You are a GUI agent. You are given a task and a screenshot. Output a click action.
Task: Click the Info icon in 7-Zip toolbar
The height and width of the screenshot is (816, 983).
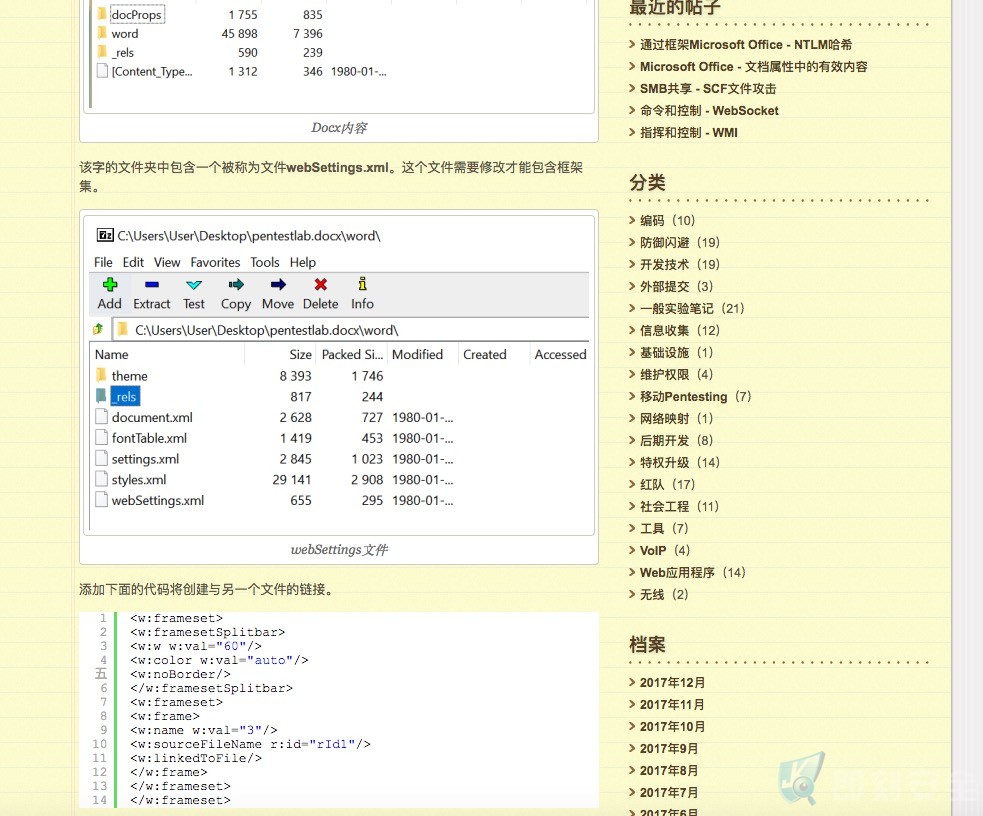(x=362, y=284)
